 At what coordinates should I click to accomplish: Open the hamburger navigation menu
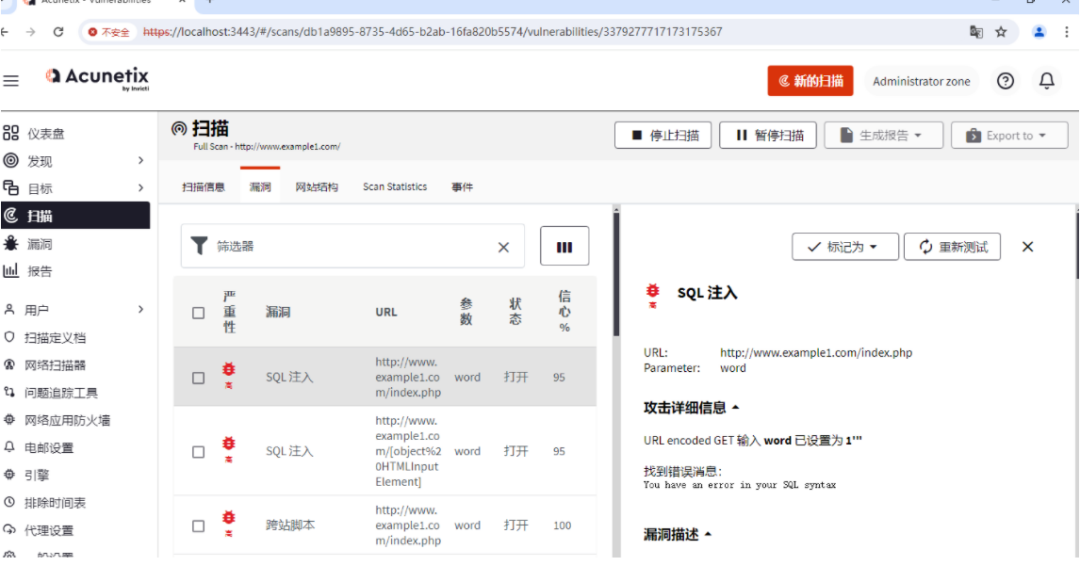pyautogui.click(x=11, y=81)
